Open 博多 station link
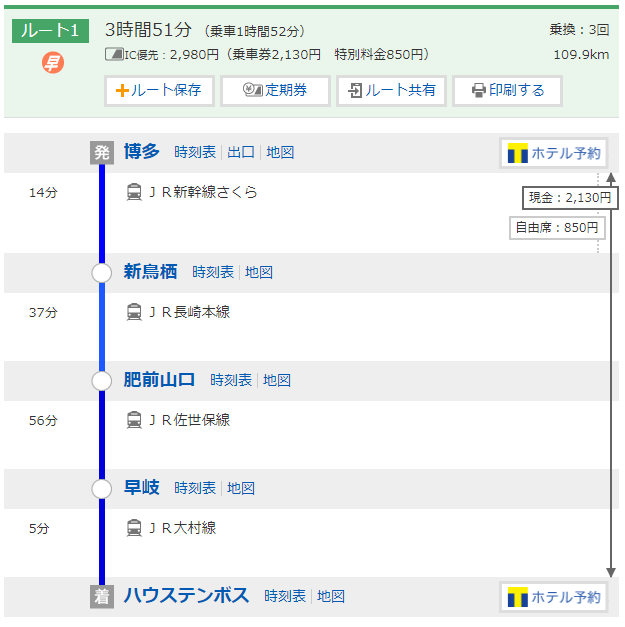 point(142,152)
